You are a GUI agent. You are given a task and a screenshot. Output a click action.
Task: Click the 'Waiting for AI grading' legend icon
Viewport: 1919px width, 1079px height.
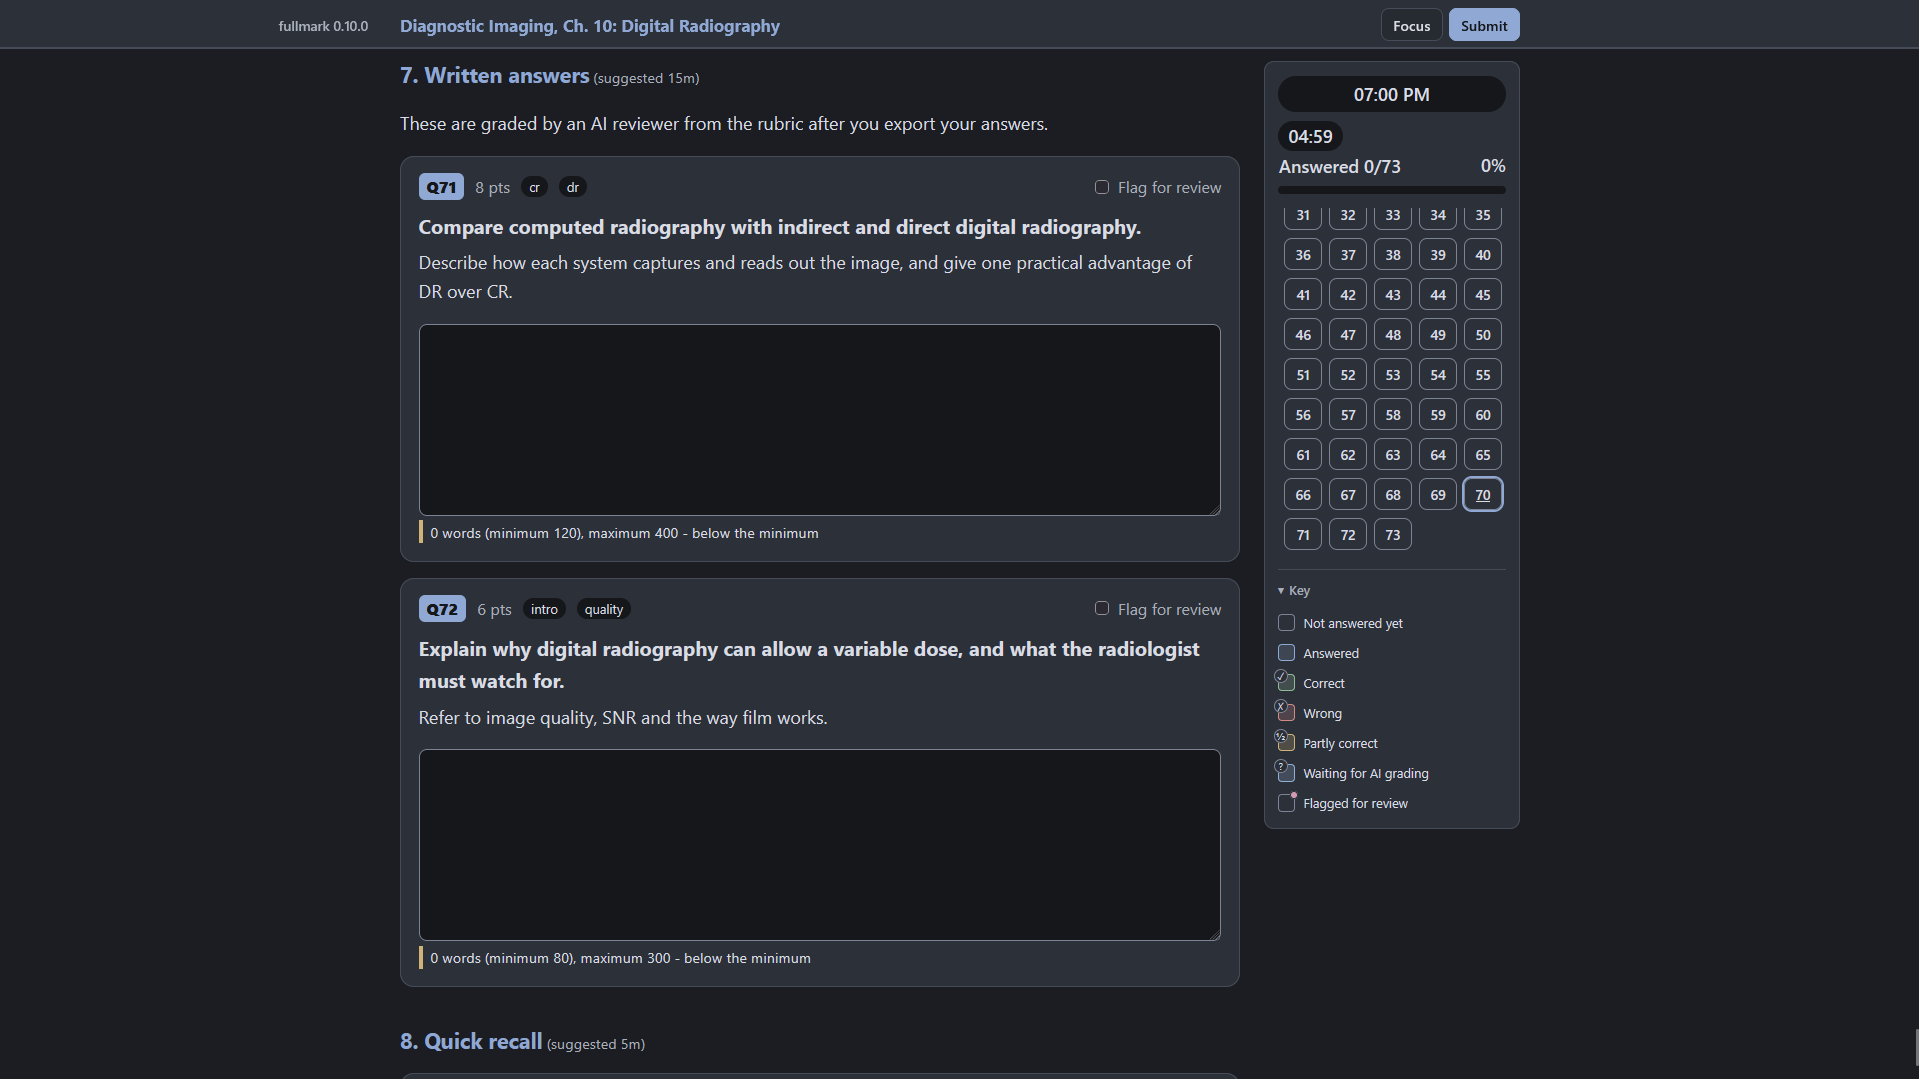point(1286,772)
